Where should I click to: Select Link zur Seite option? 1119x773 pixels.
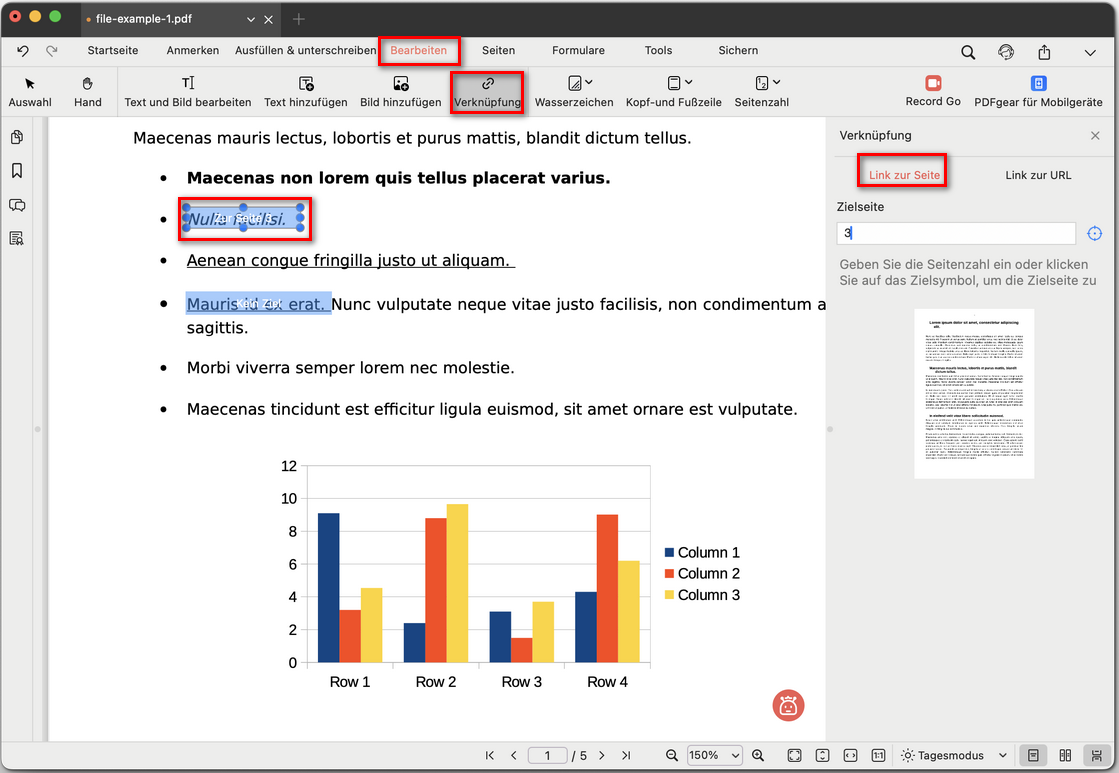(x=904, y=175)
